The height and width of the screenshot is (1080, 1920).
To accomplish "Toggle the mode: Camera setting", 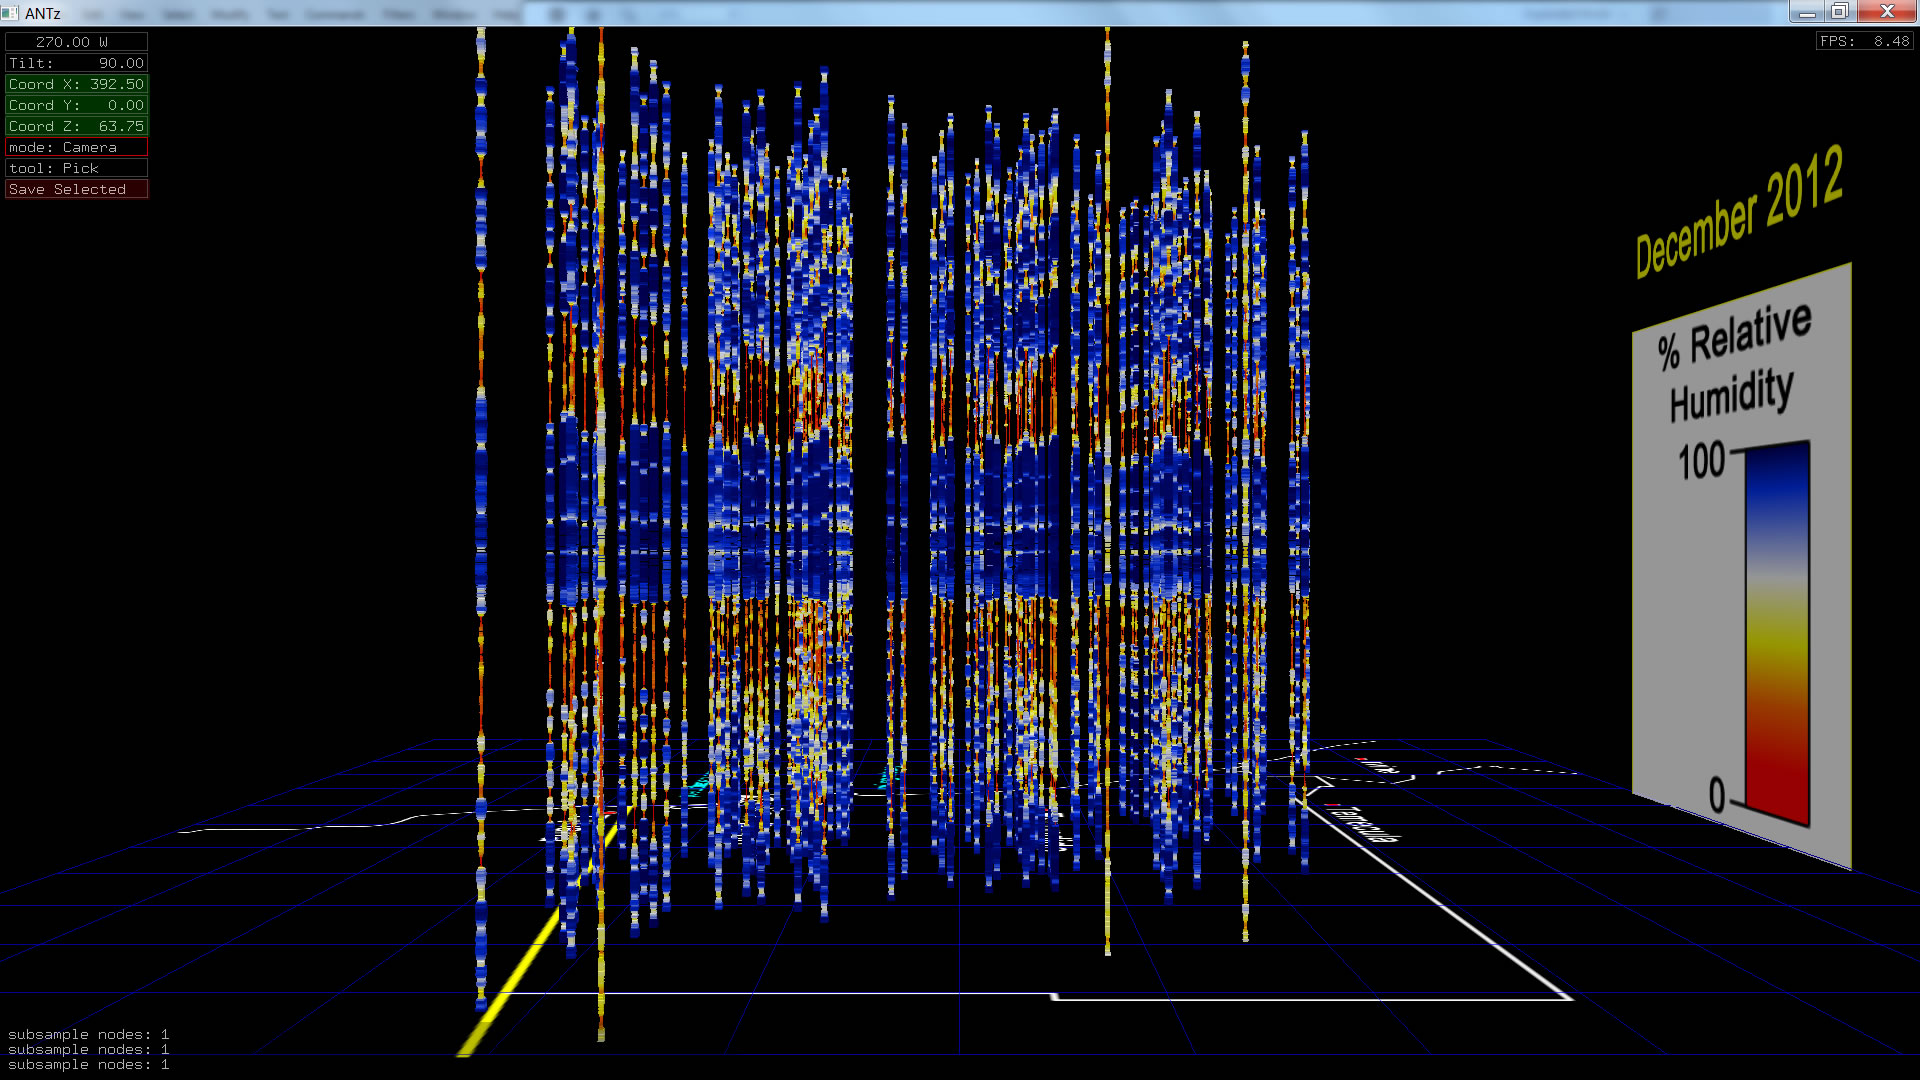I will pos(76,147).
